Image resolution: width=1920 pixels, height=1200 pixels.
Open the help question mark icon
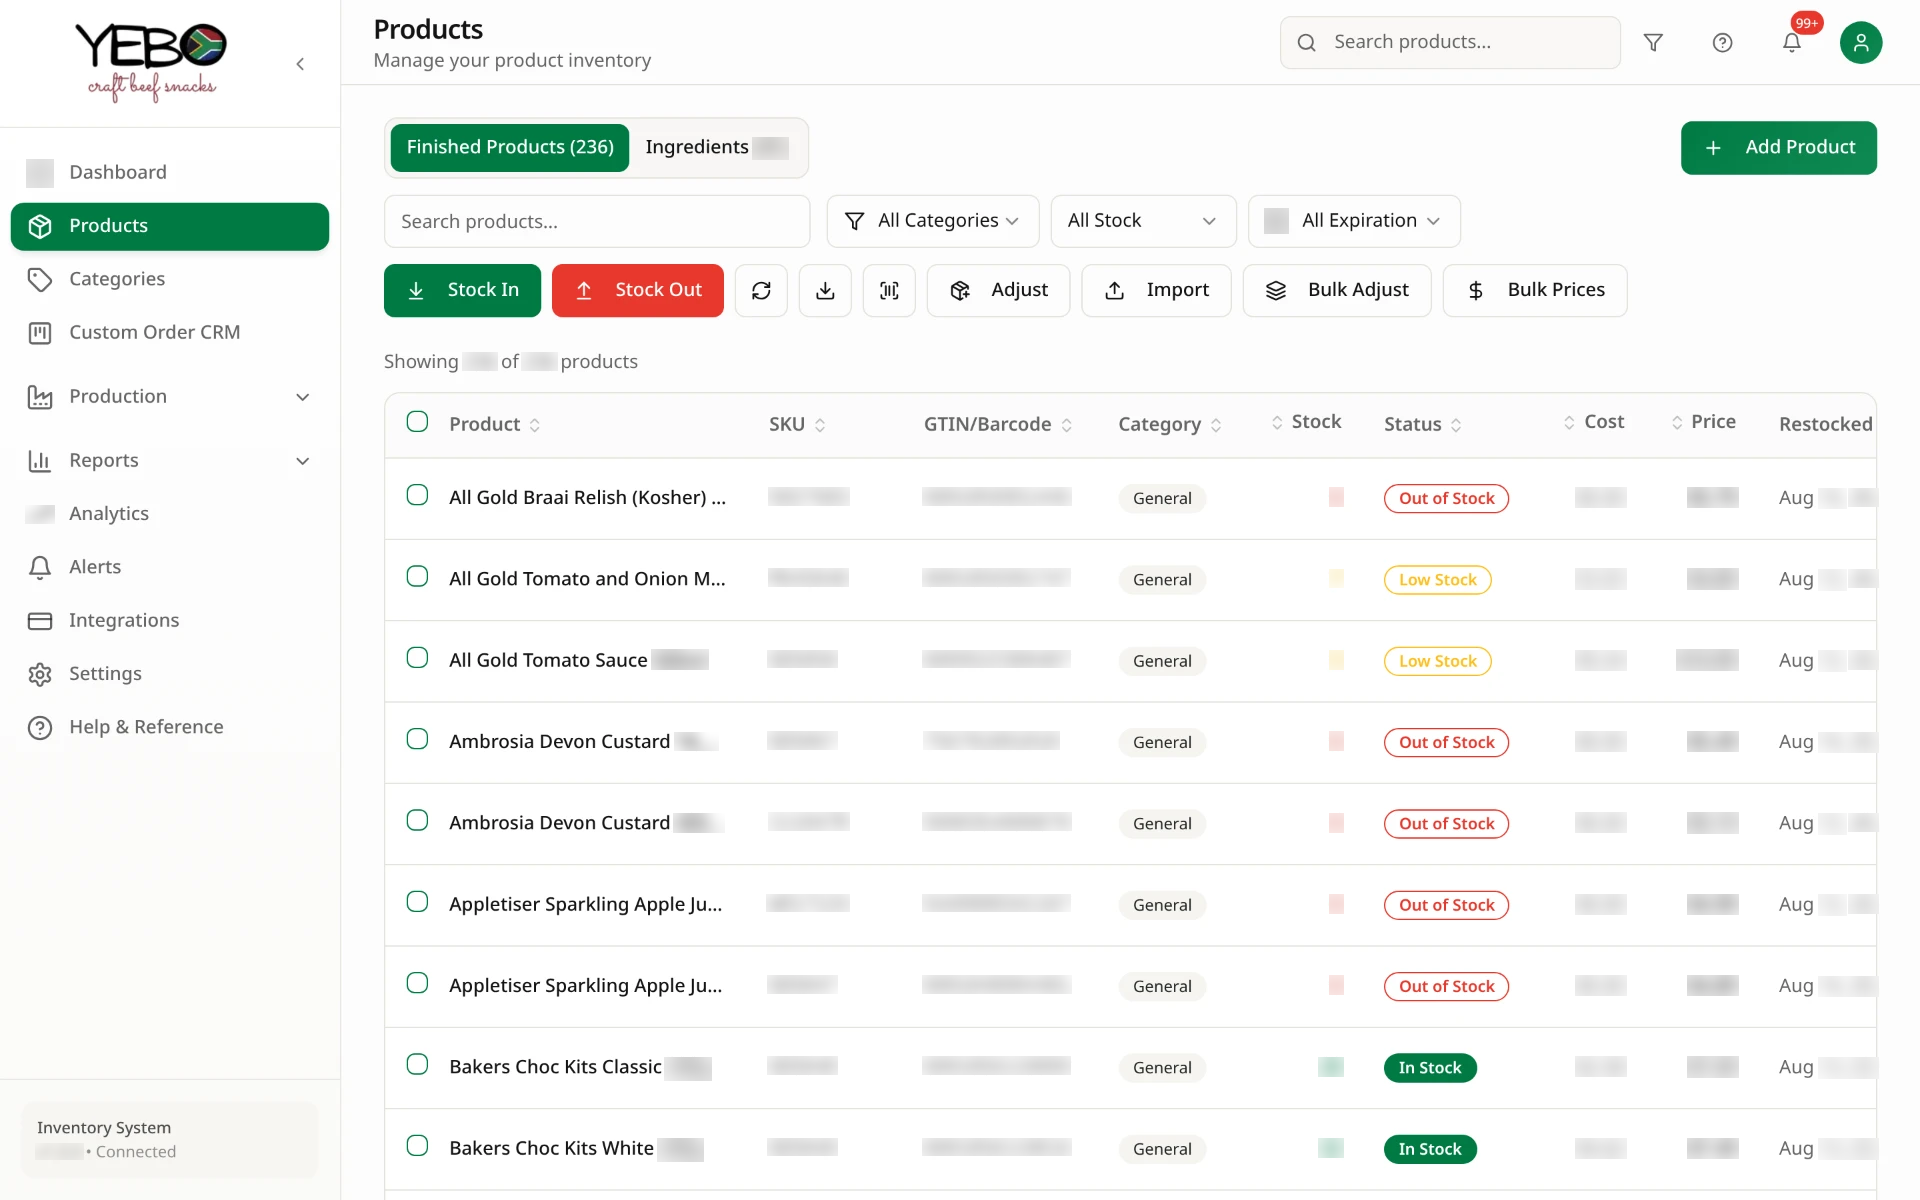click(1722, 42)
